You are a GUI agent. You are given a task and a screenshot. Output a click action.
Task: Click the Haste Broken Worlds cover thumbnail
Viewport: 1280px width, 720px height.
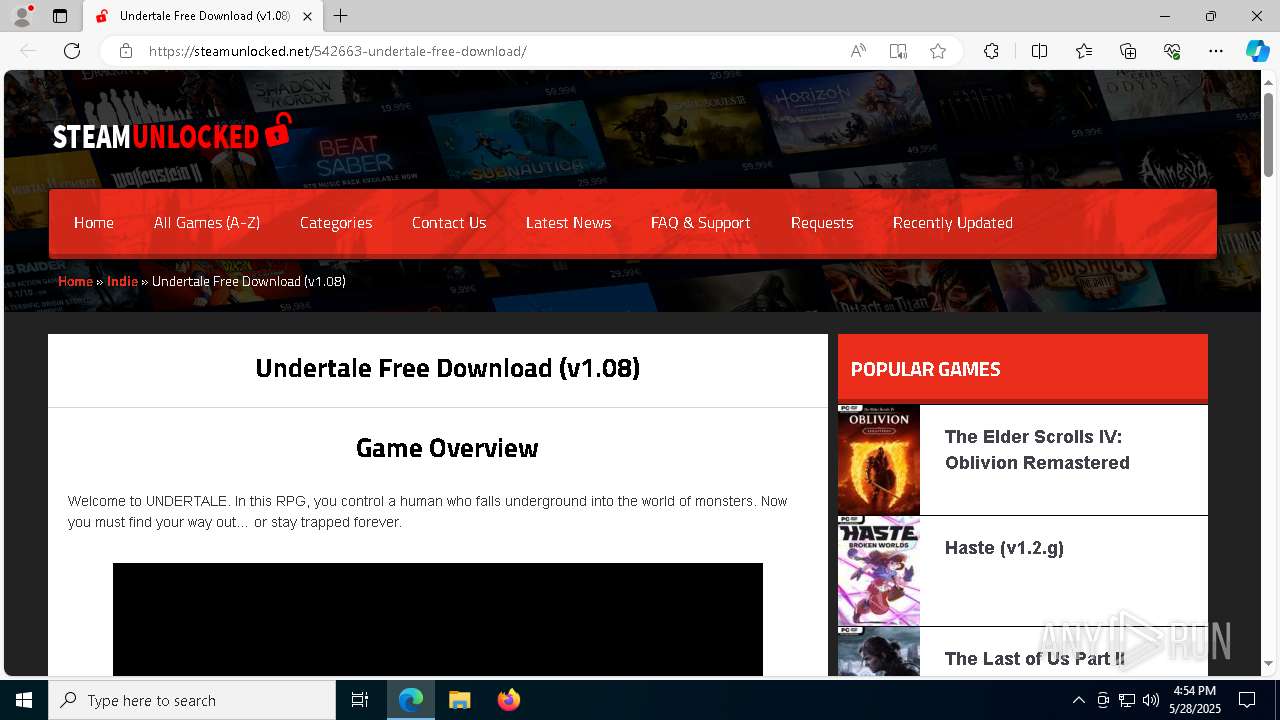pyautogui.click(x=879, y=571)
